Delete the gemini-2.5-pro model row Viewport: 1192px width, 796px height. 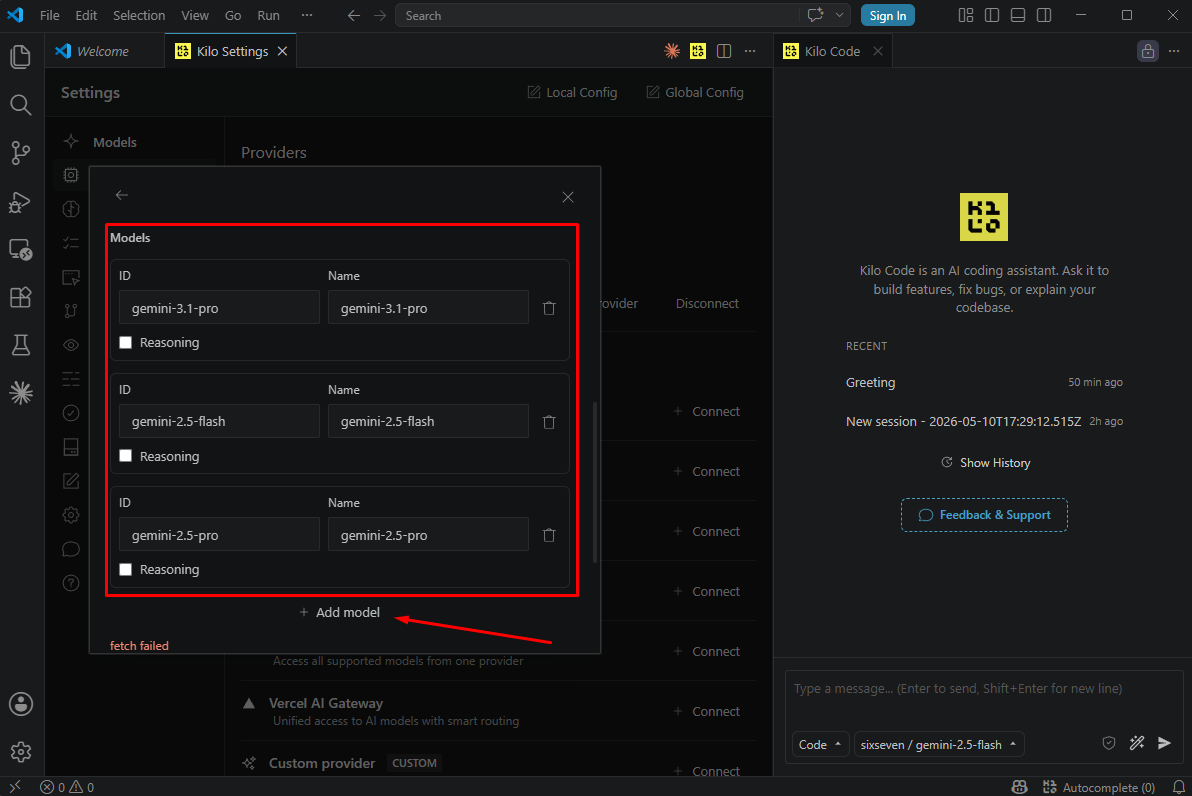(549, 535)
